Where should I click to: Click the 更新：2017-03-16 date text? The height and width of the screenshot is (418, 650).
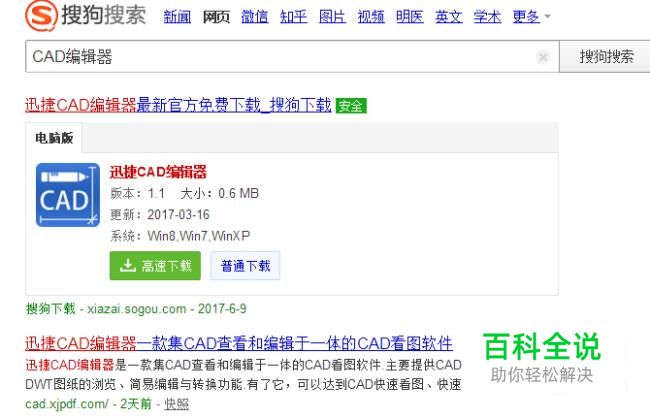click(160, 215)
